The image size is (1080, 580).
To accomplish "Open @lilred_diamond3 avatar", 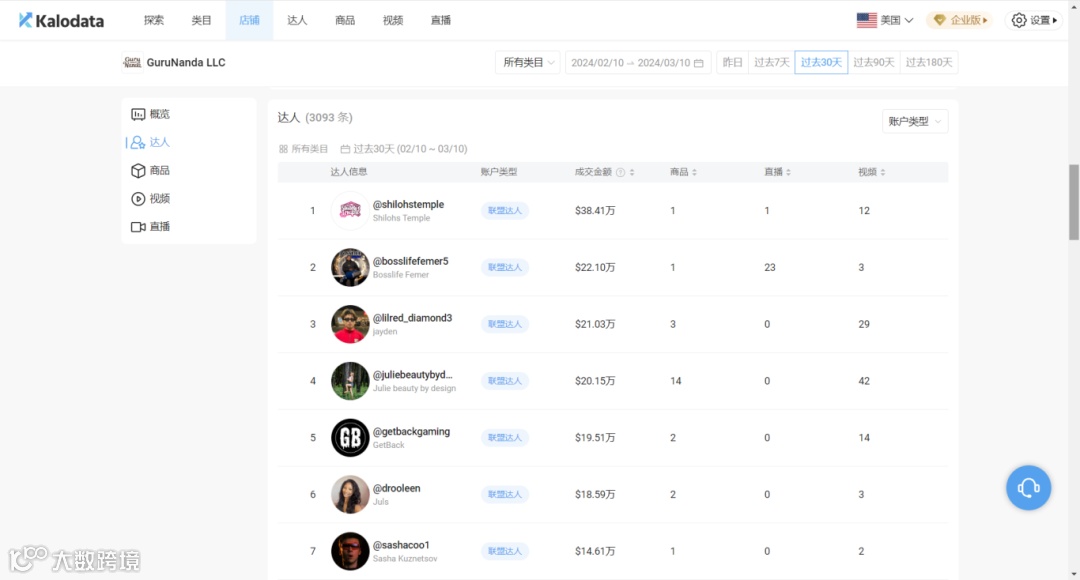I will pos(350,324).
